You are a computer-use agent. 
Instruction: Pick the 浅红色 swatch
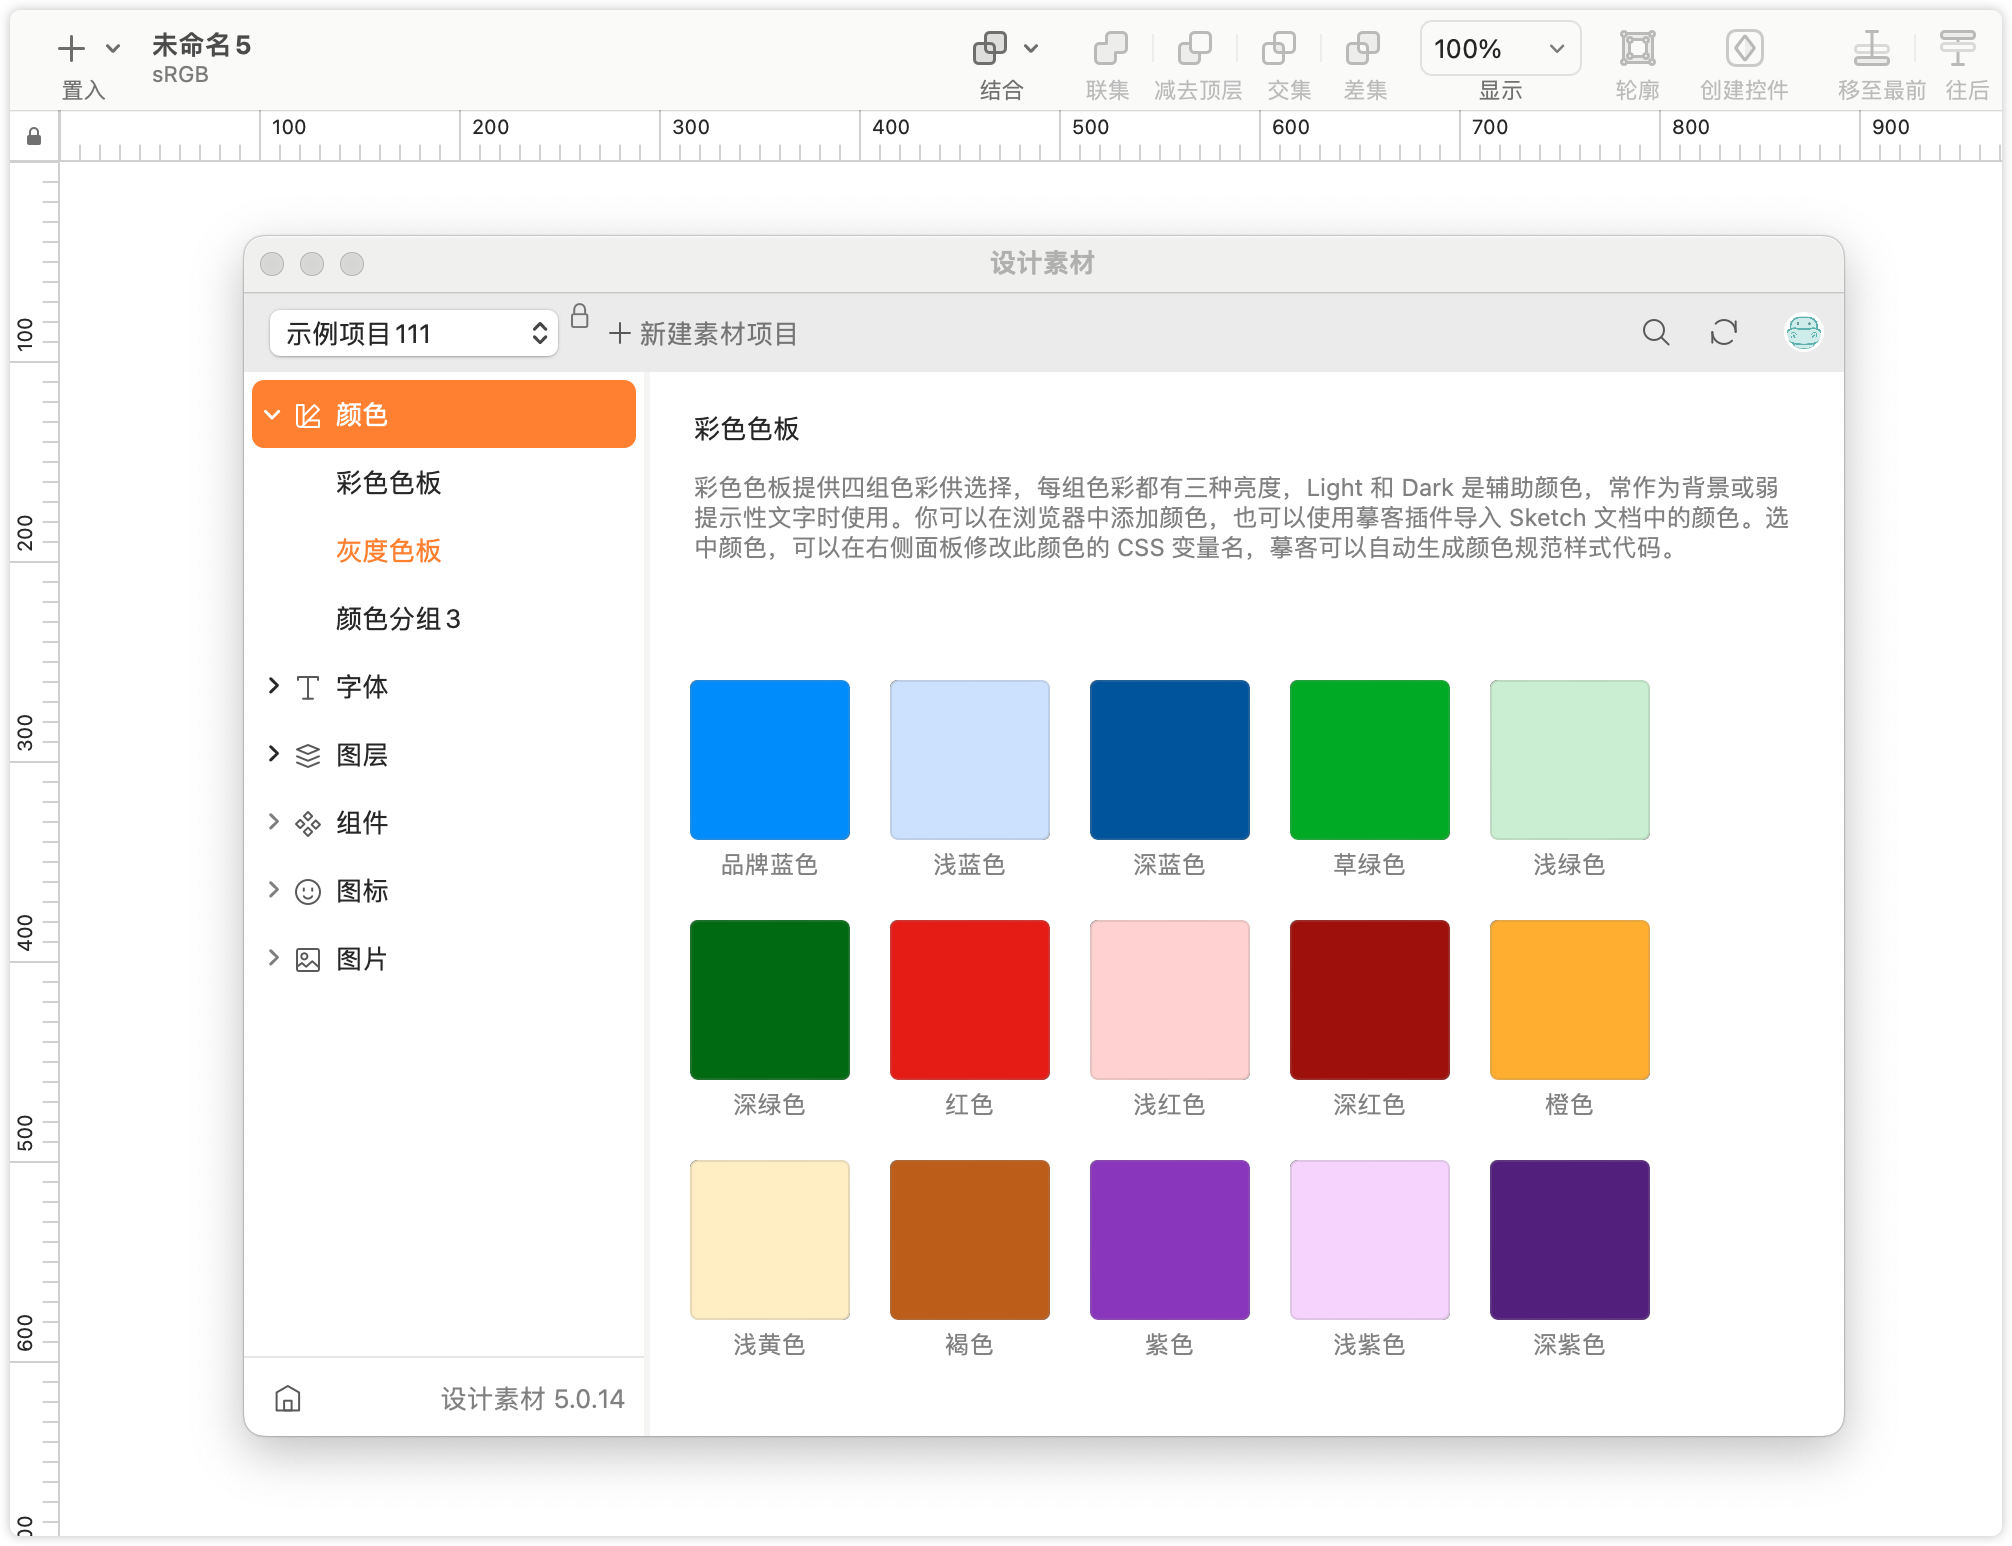1170,1000
